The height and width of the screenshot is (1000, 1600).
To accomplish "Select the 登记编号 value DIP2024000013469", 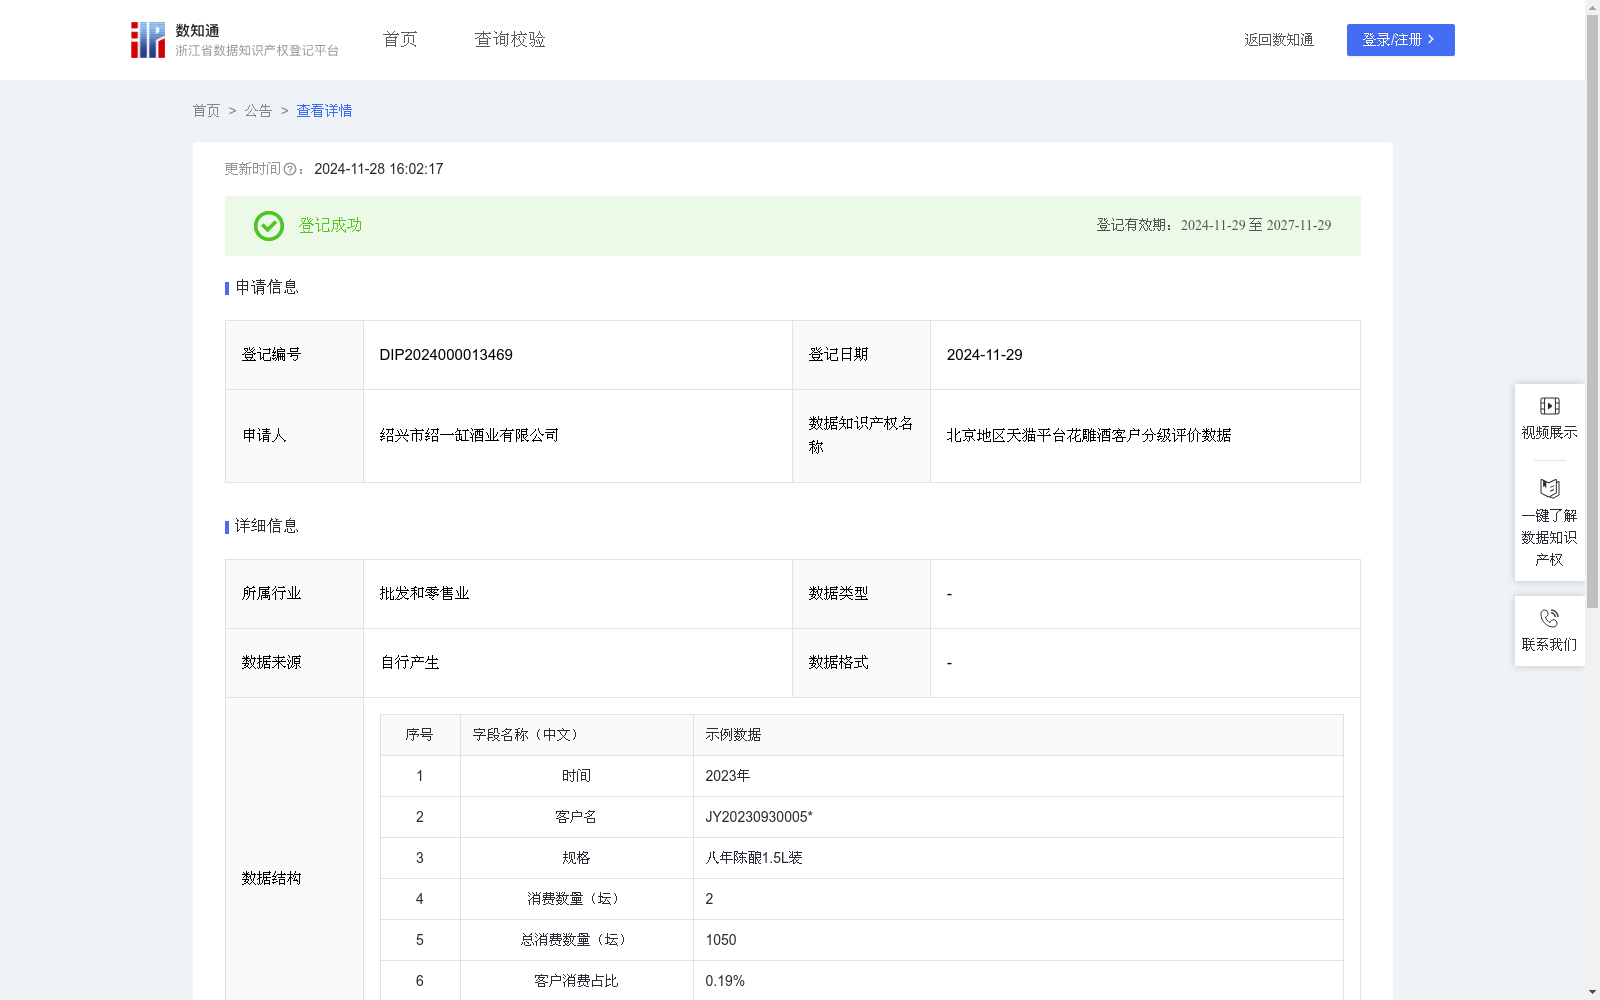I will click(x=445, y=354).
